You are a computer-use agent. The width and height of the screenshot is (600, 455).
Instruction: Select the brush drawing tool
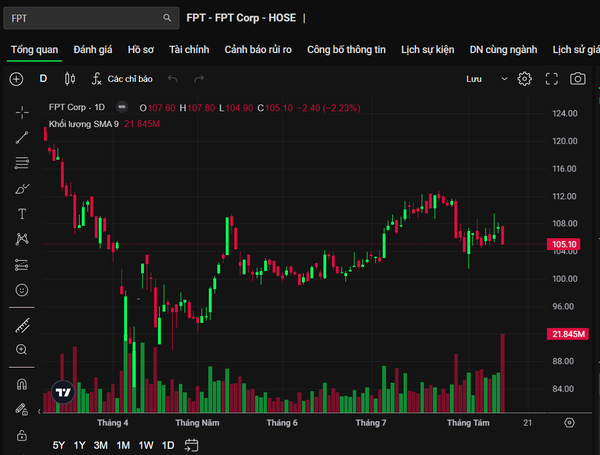tap(22, 188)
